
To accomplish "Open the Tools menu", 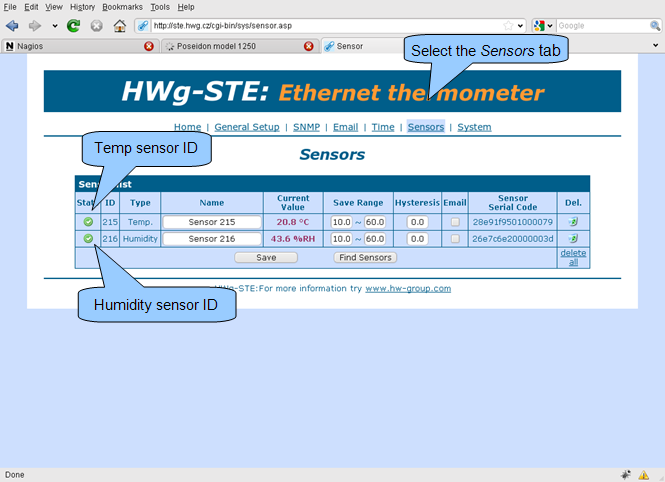I will pyautogui.click(x=160, y=7).
